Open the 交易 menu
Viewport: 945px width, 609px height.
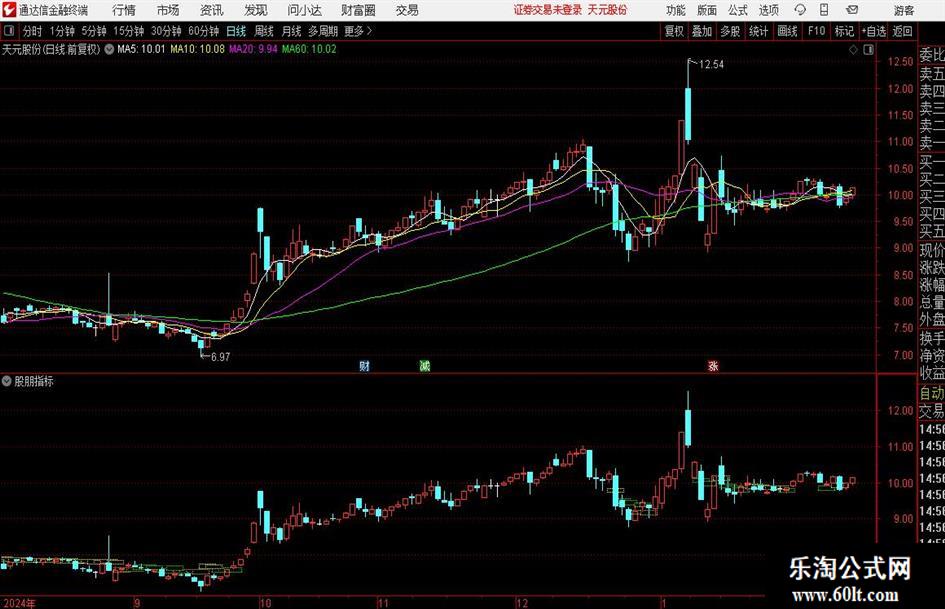[x=407, y=10]
